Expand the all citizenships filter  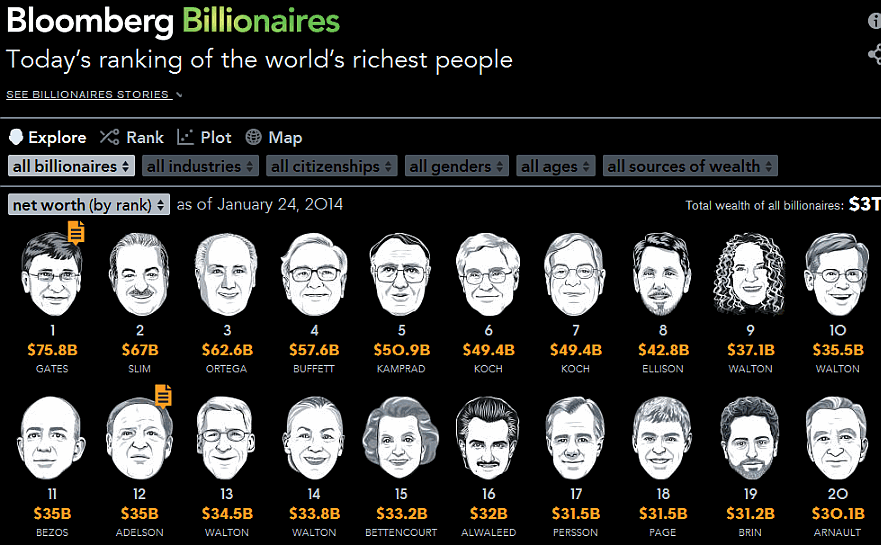pos(331,166)
